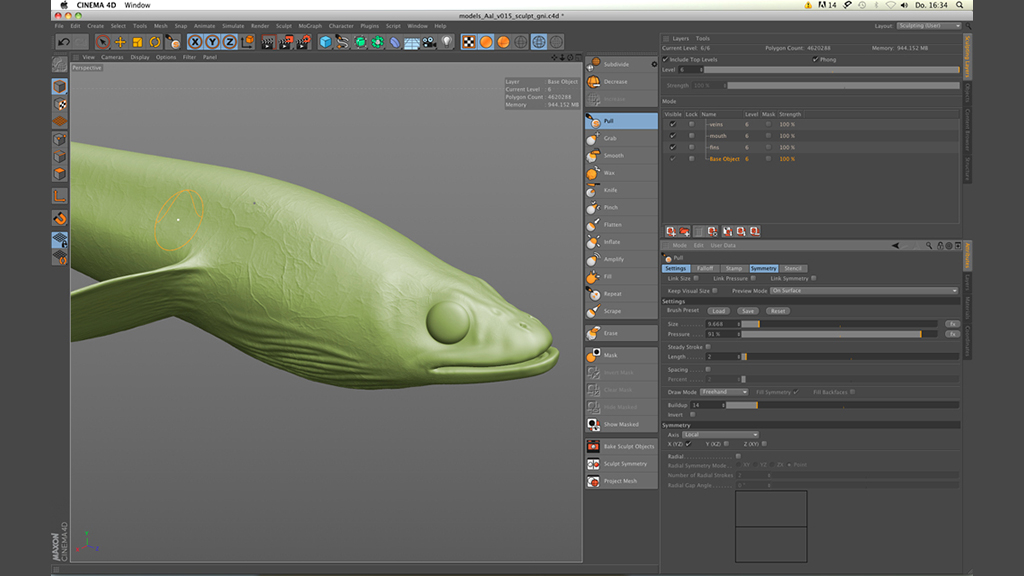Select the Grab sculpt brush
Viewport: 1024px width, 576px height.
tap(609, 138)
